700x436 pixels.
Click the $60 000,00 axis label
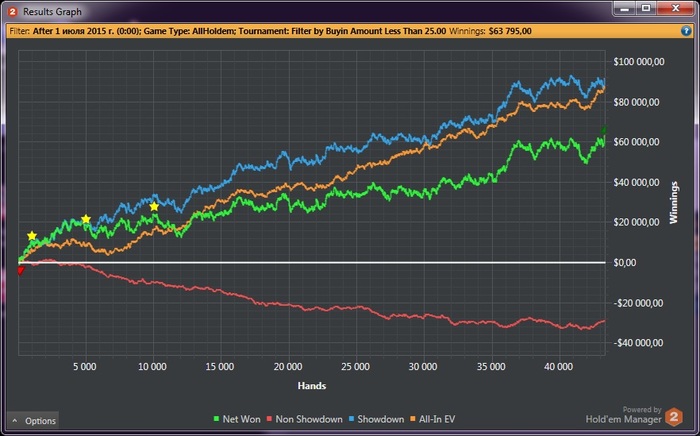coord(636,142)
